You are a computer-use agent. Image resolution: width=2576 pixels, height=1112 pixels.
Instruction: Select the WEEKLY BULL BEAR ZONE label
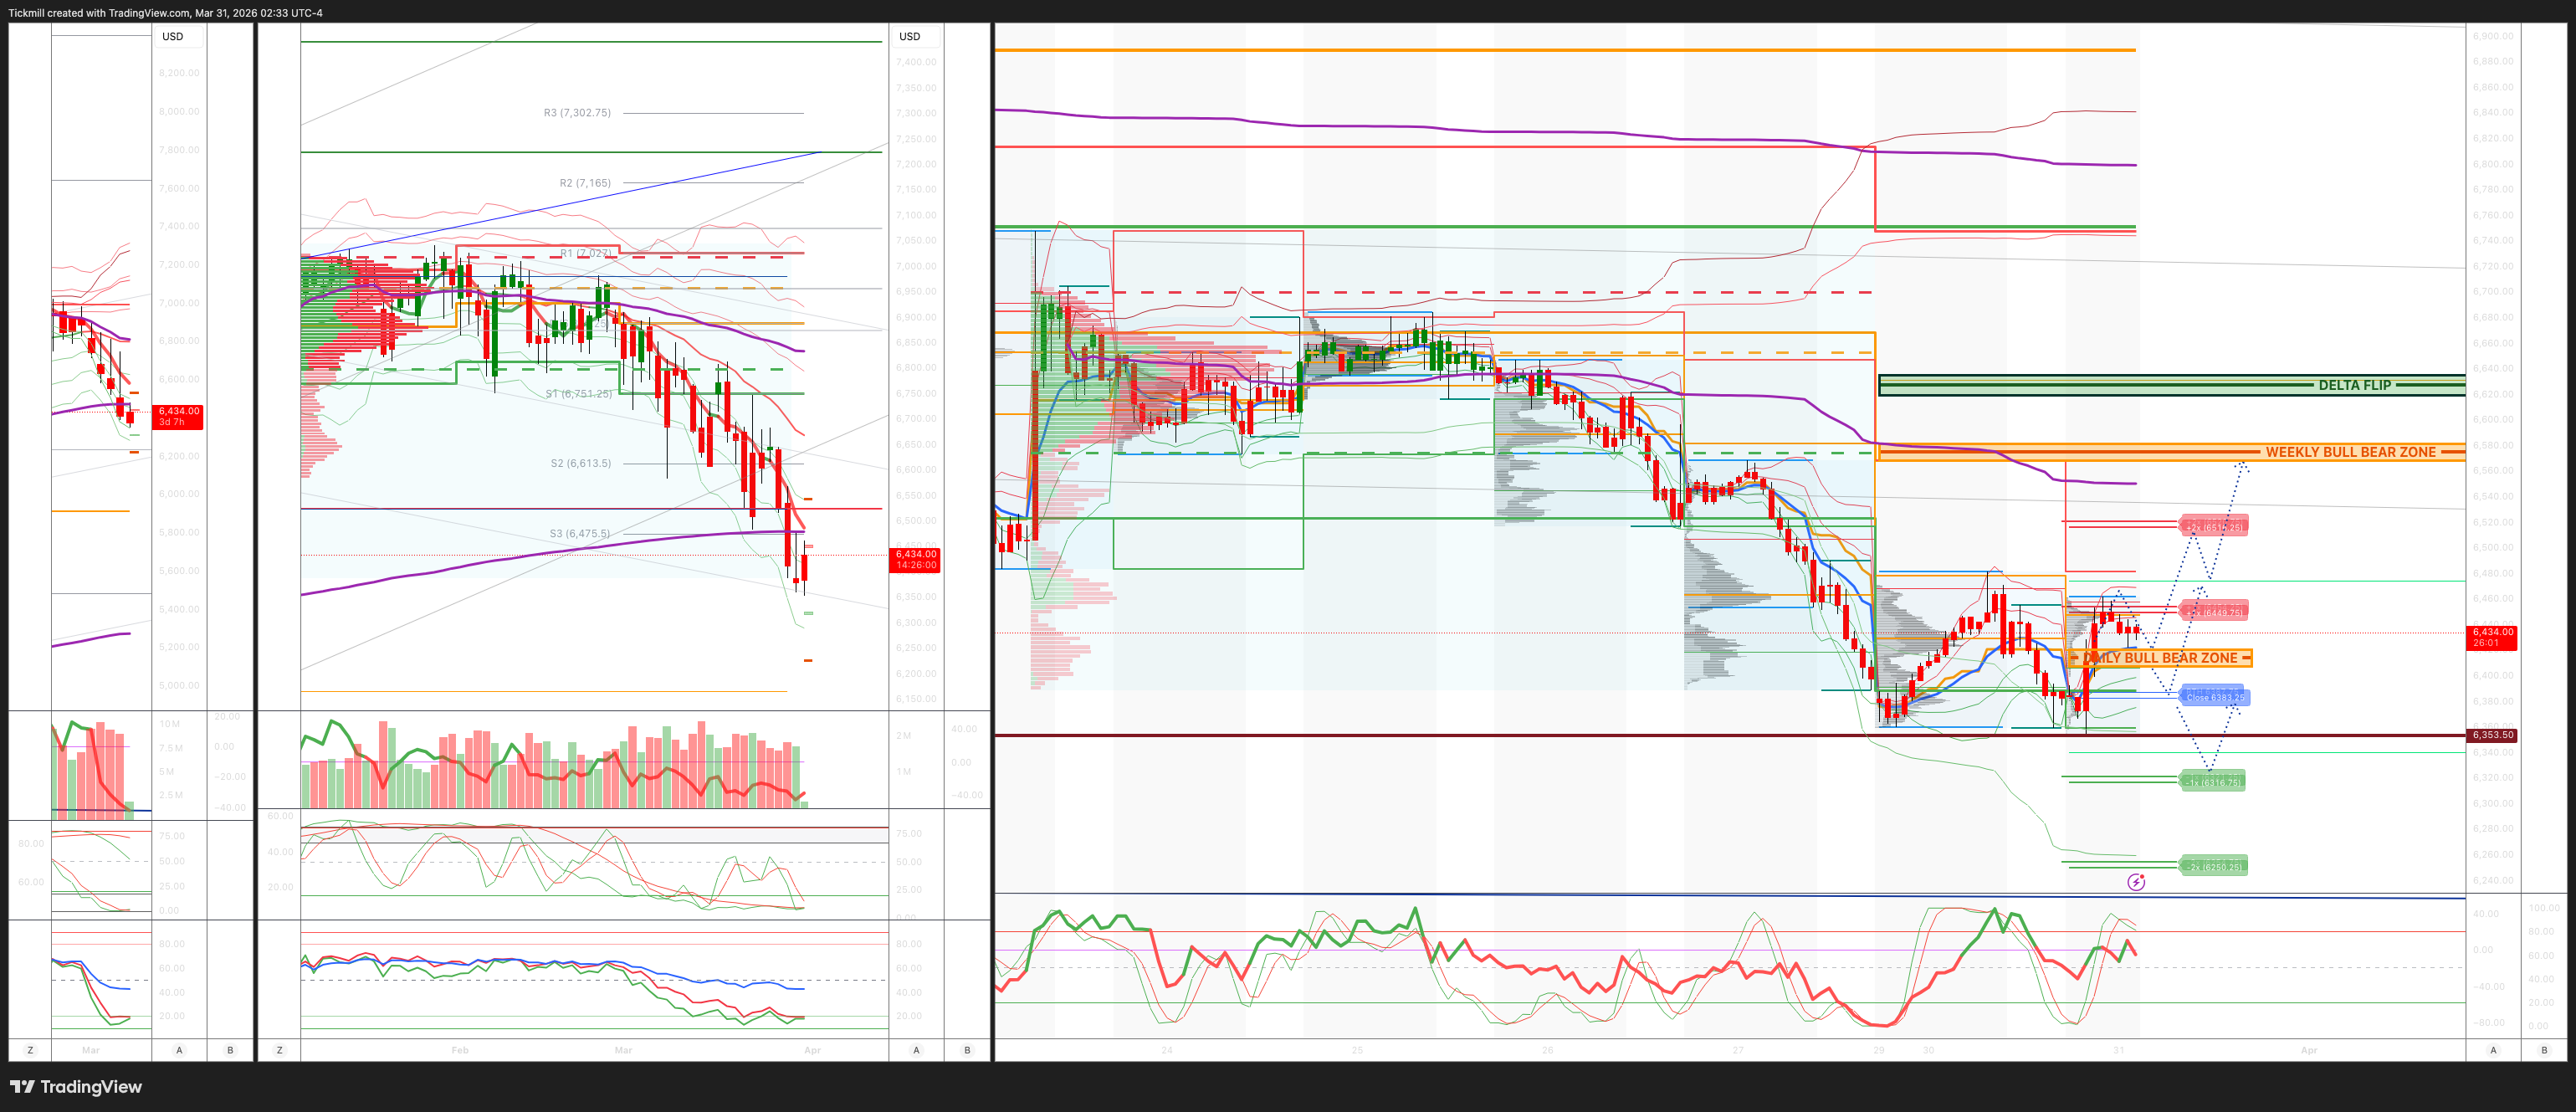tap(2350, 452)
